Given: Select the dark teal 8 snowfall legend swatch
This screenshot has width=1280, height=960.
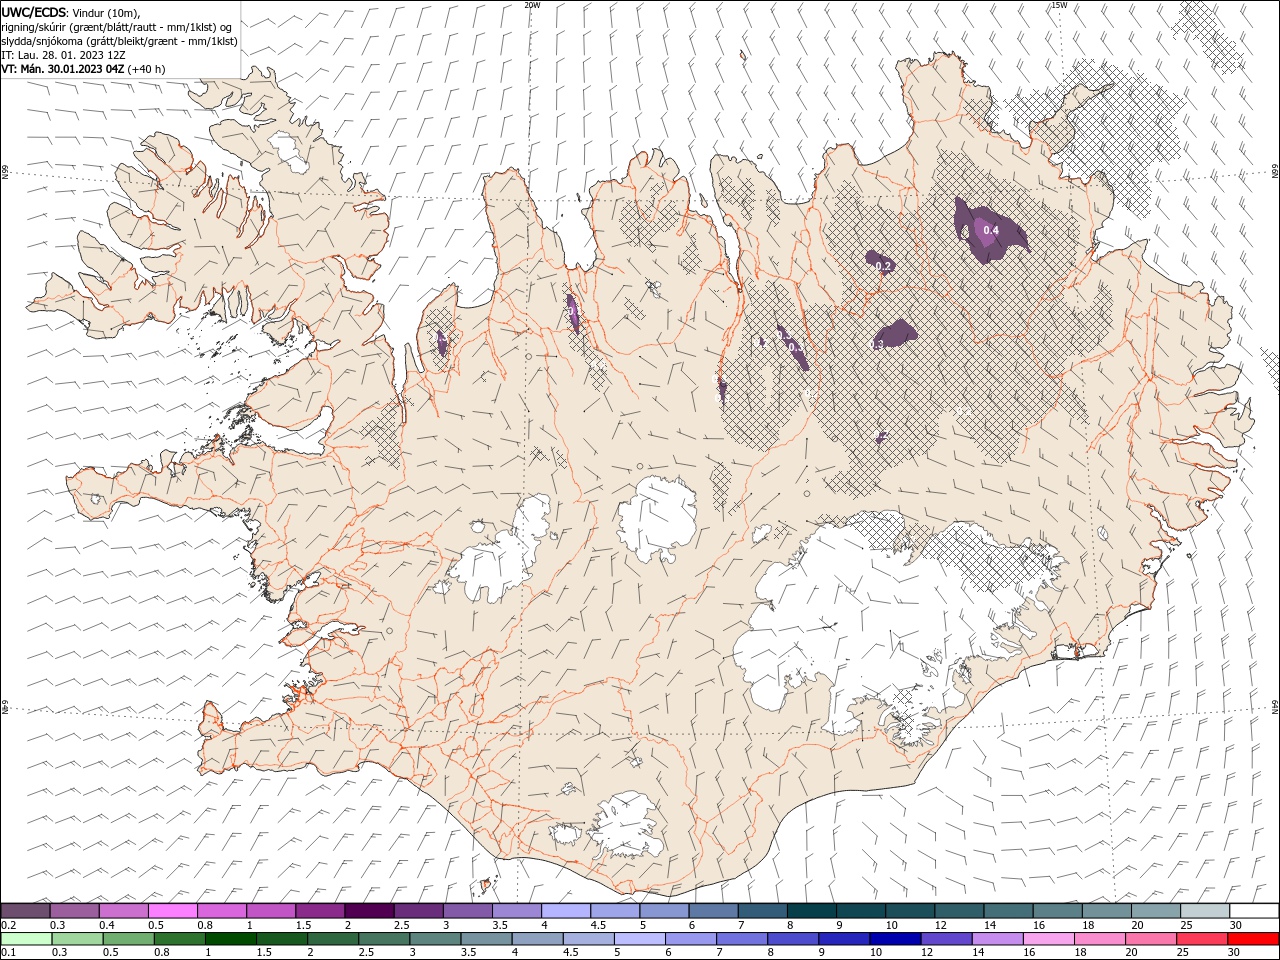Looking at the screenshot, I should [x=812, y=911].
